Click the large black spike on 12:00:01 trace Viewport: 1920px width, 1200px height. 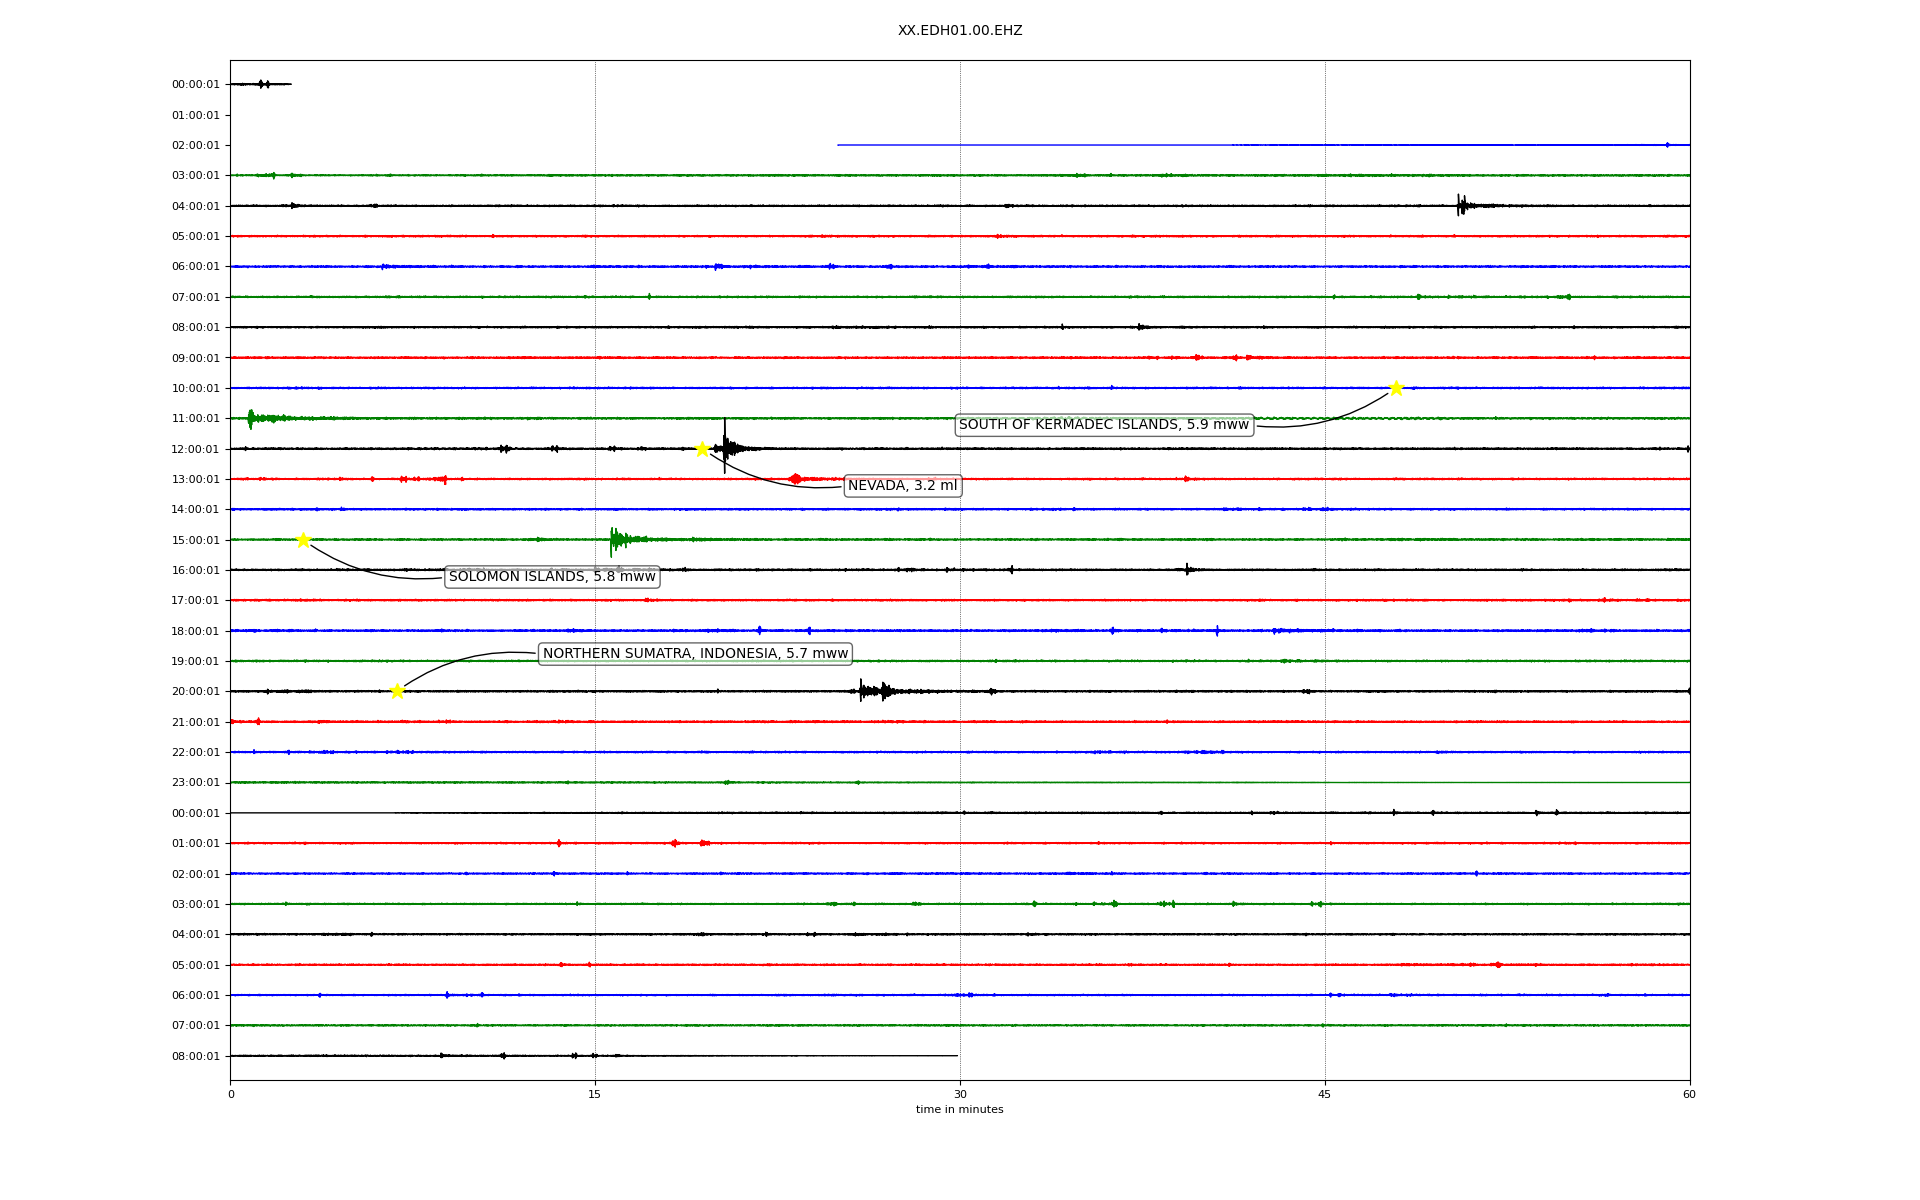tap(725, 445)
